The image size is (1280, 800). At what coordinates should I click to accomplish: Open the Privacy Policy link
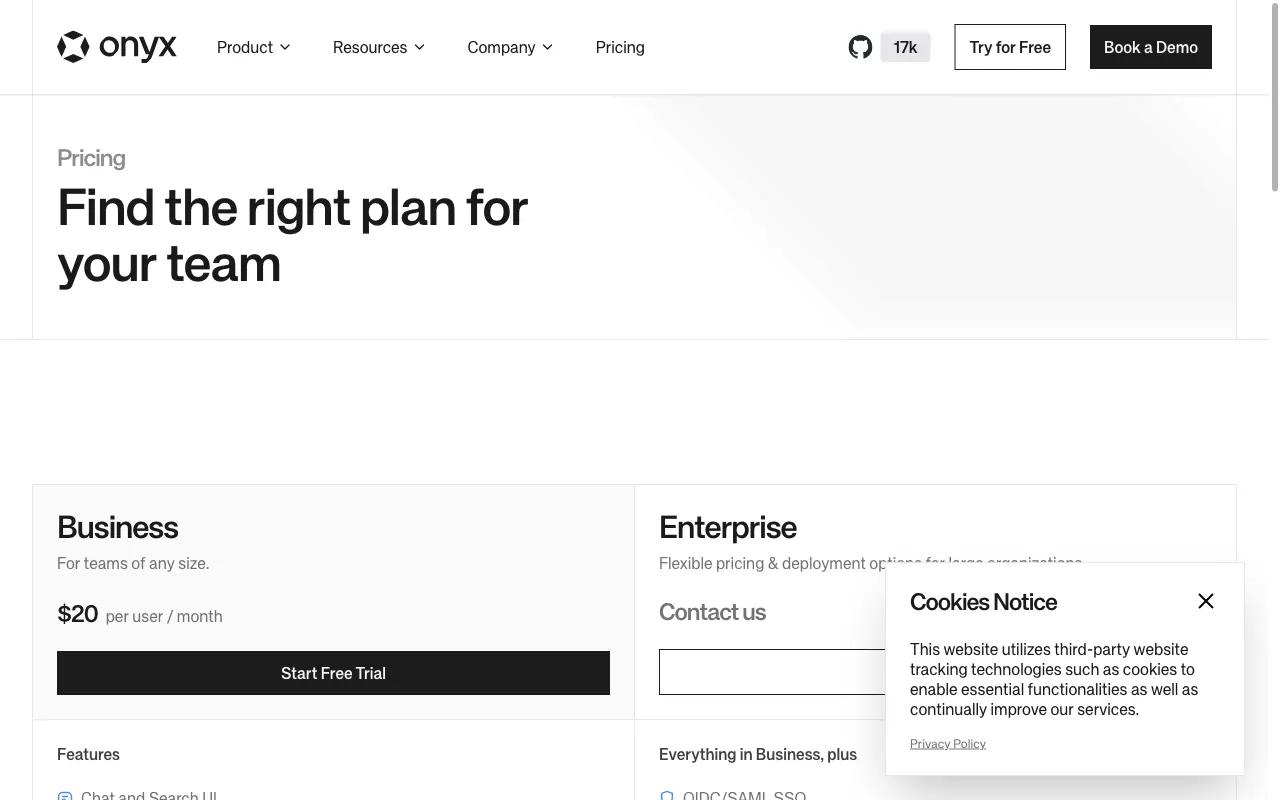948,743
